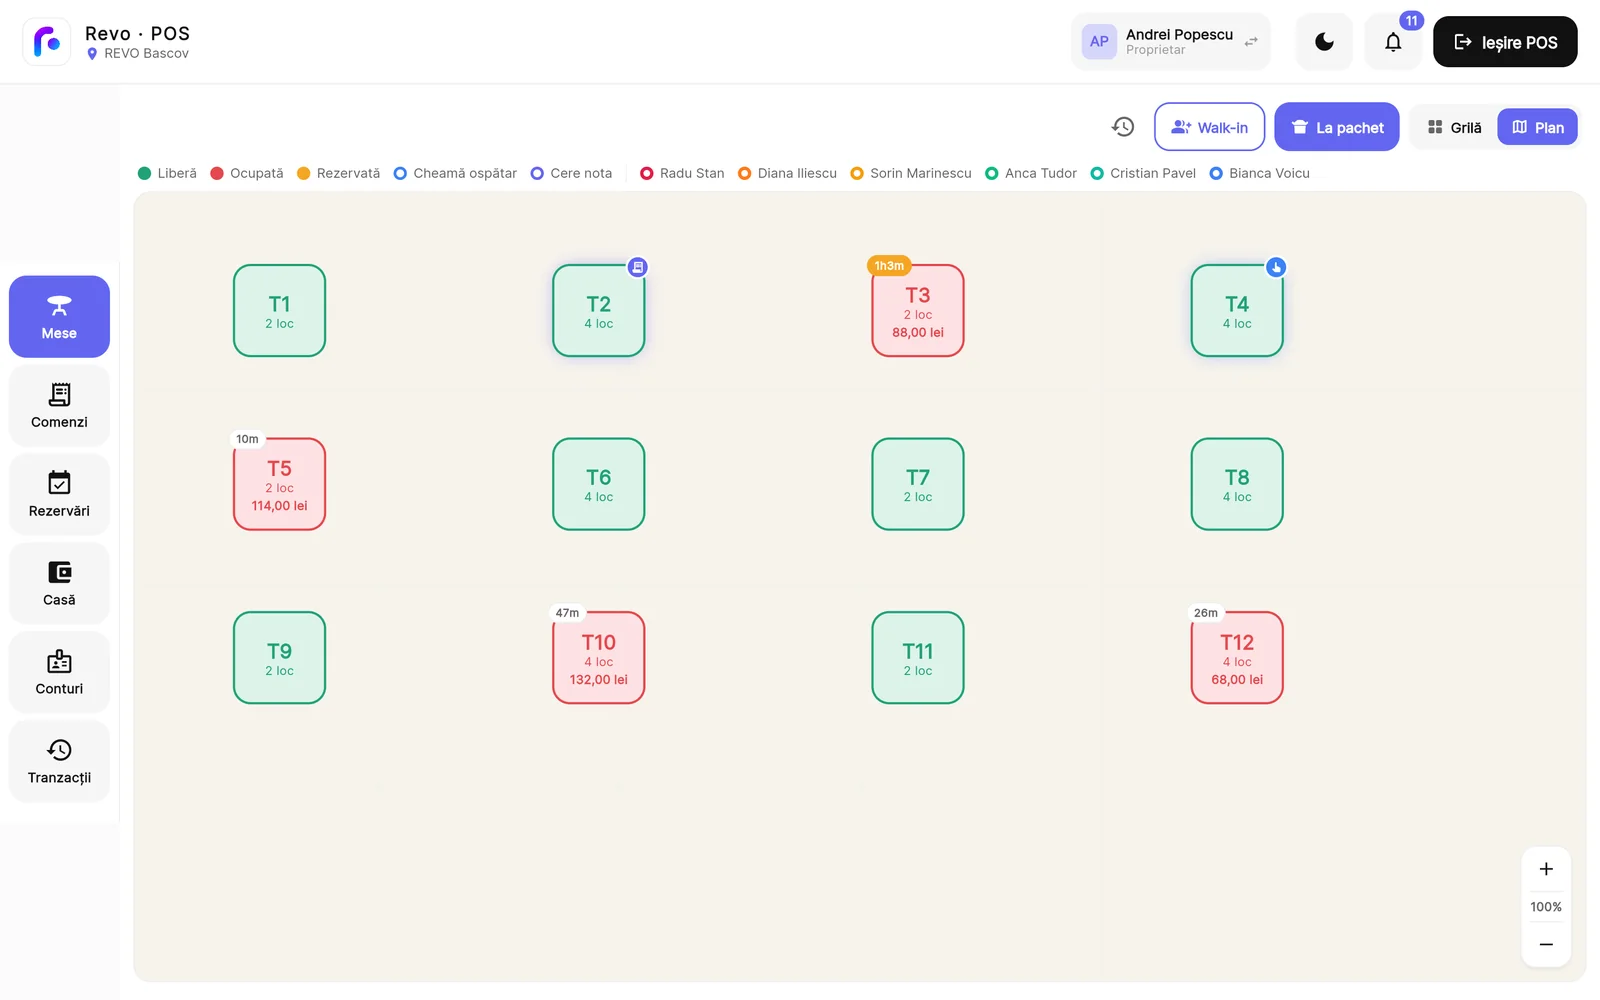Filter tables by Anca Tudor
The height and width of the screenshot is (1000, 1600).
coord(1030,173)
